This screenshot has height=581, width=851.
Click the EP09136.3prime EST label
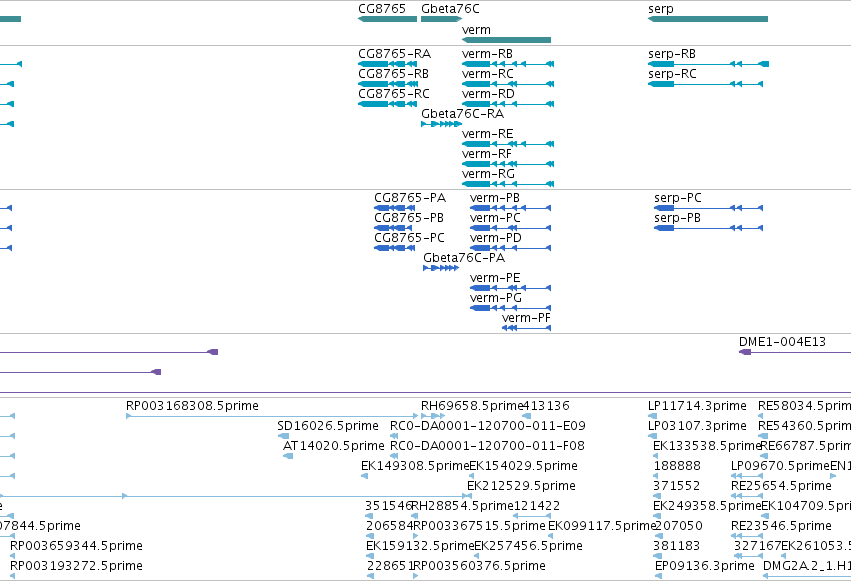tap(705, 567)
